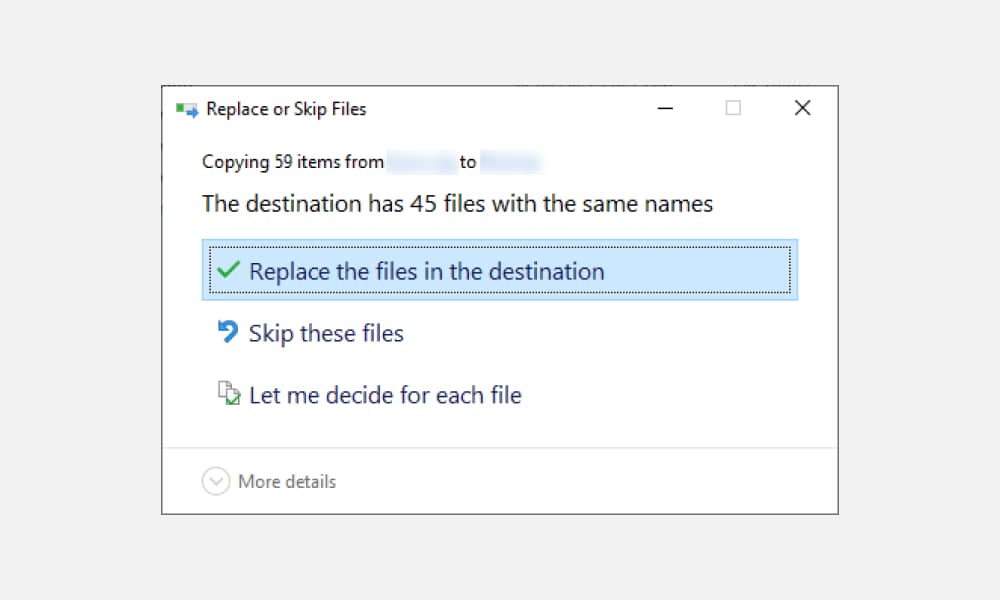
Task: Click the highlighted Replace option row
Action: click(500, 270)
